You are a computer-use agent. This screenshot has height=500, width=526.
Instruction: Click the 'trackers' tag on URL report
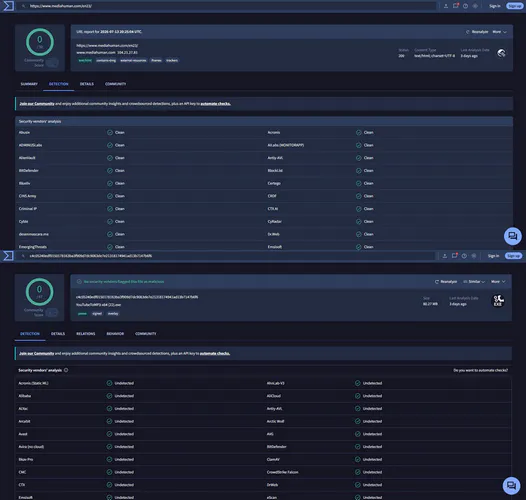(x=172, y=60)
